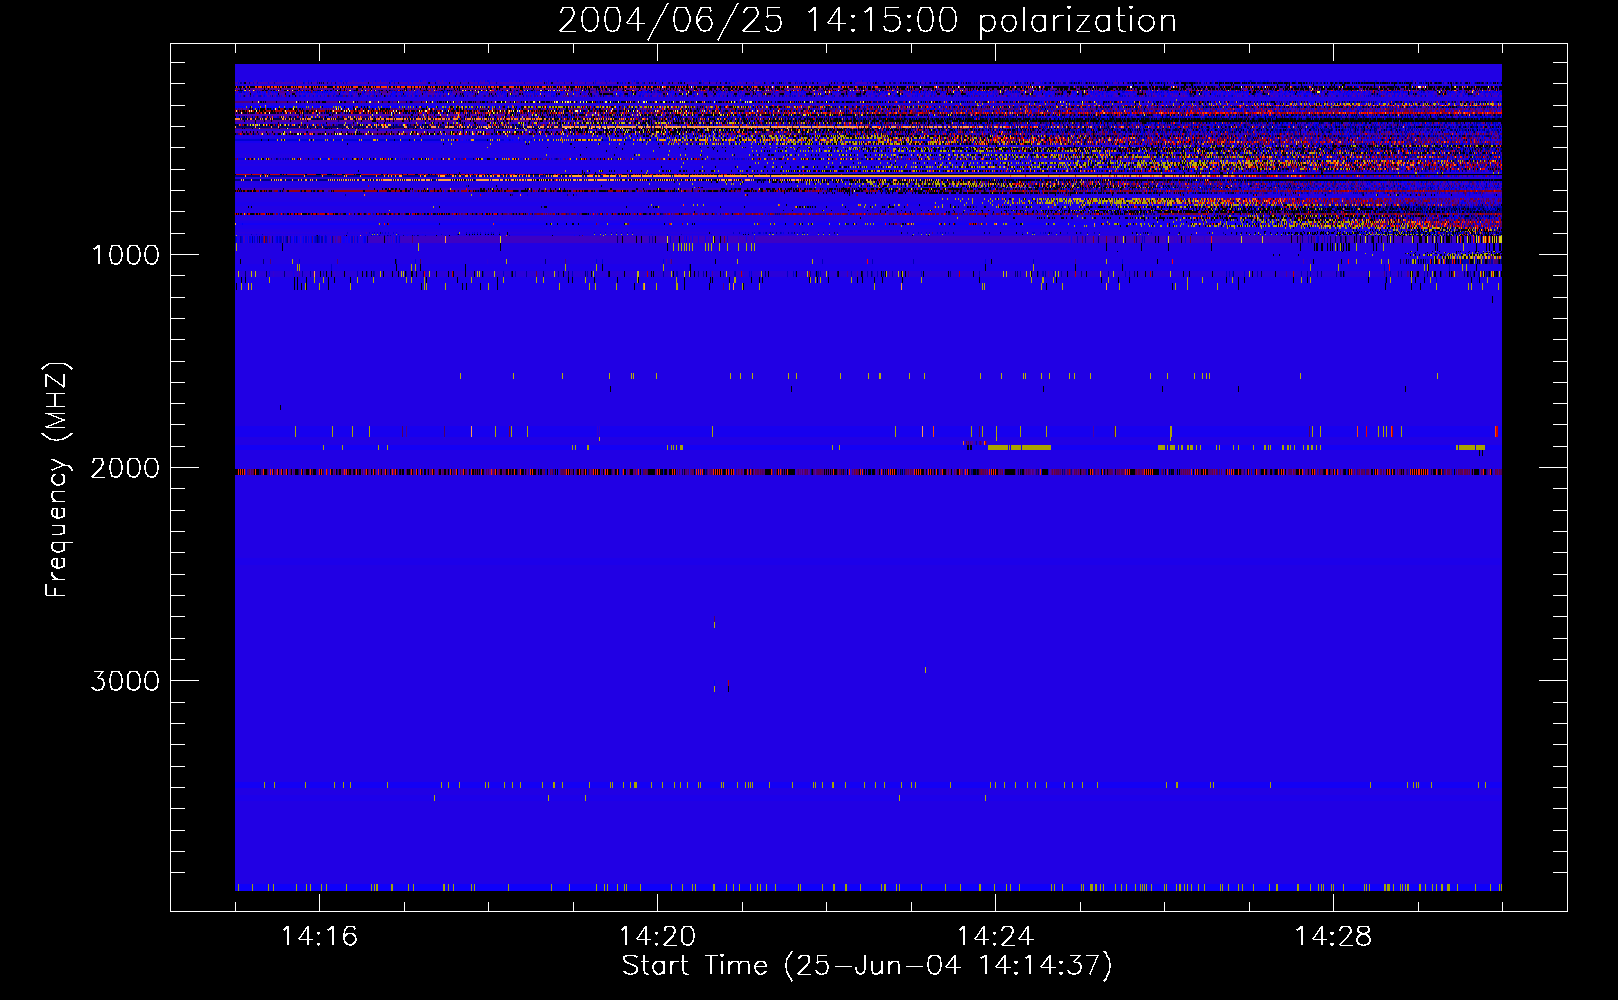This screenshot has width=1618, height=1000.
Task: Click the 14:20 time tick label
Action: click(x=657, y=937)
